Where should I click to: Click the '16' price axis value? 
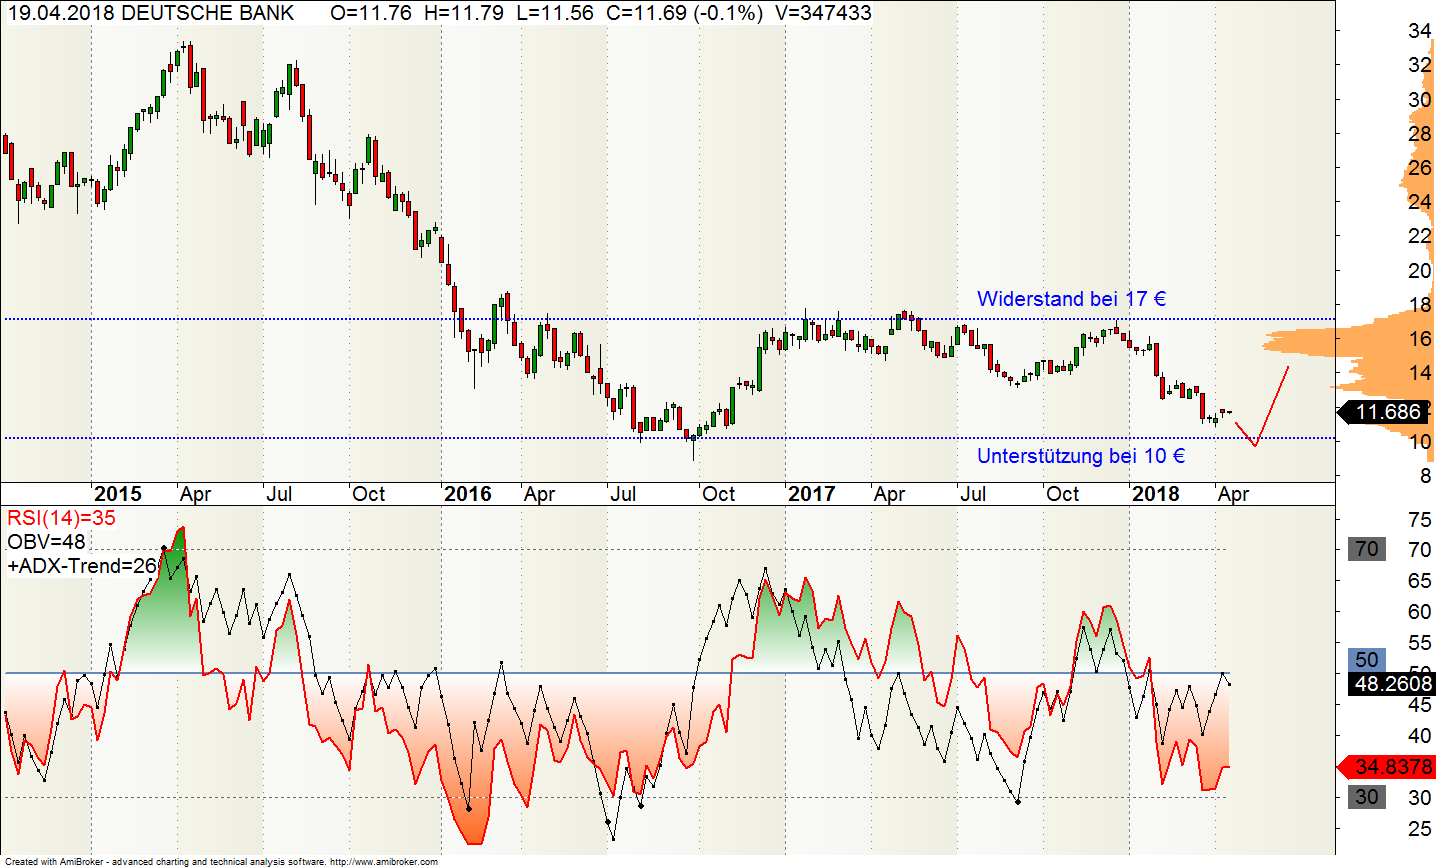[1419, 339]
